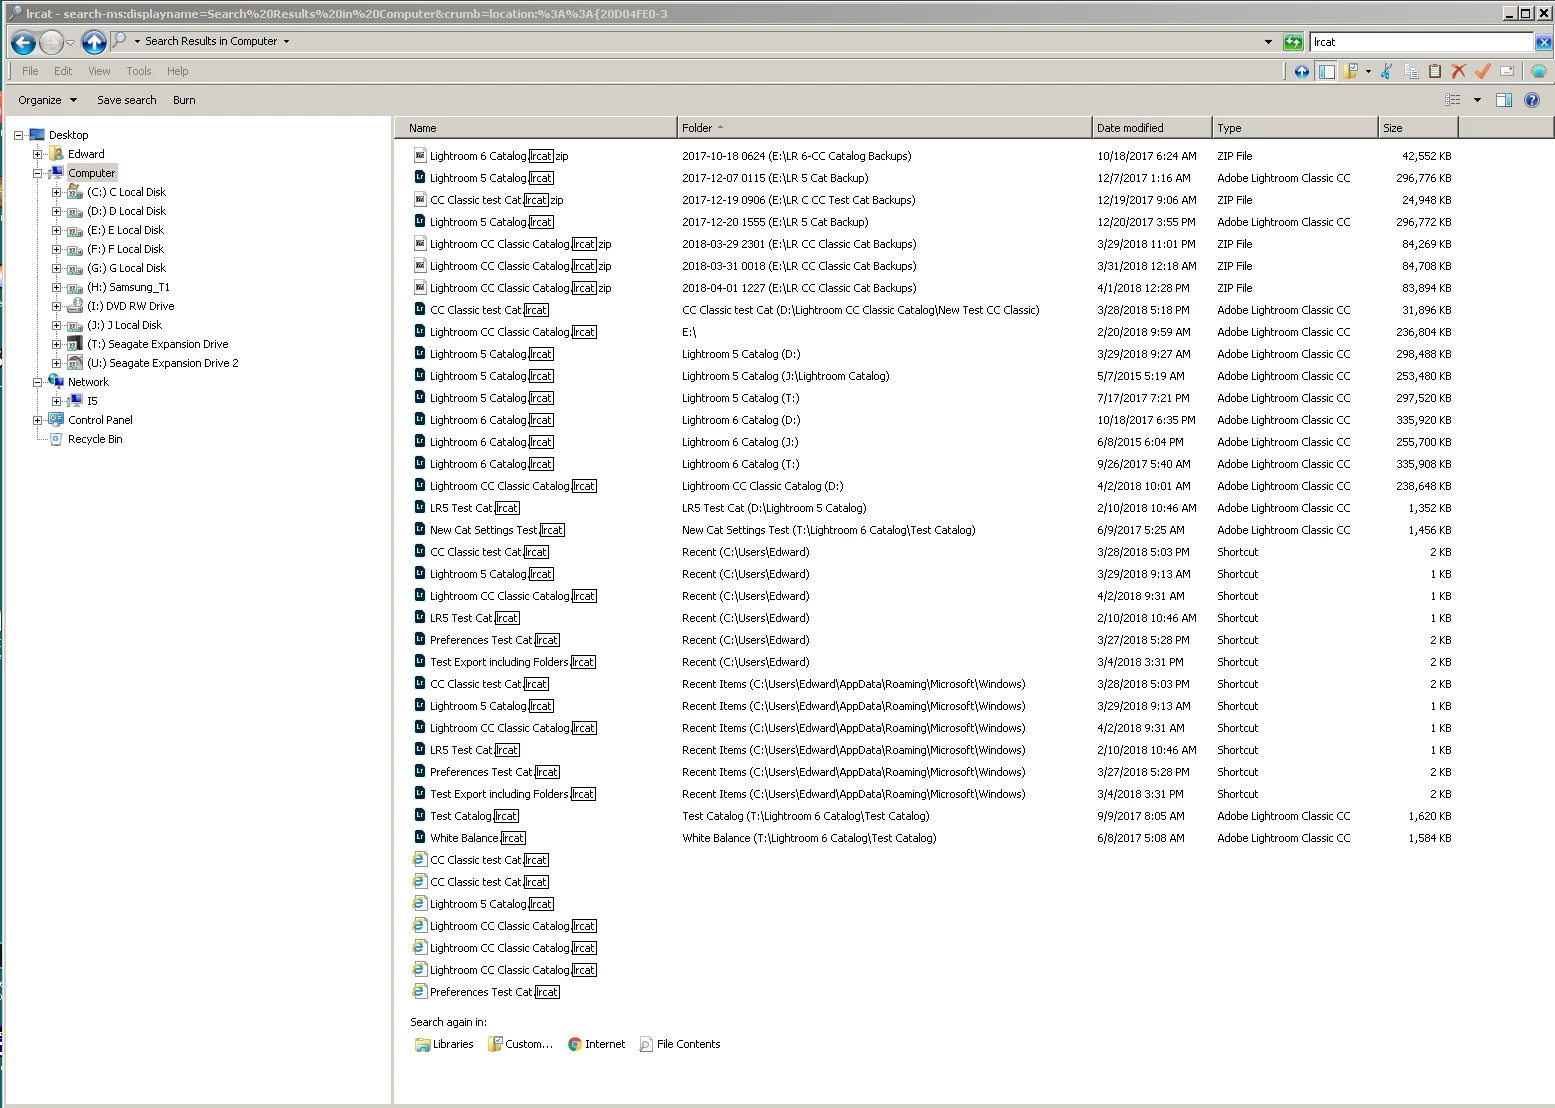Select Recycle Bin in the tree
The image size is (1555, 1108).
[x=95, y=439]
